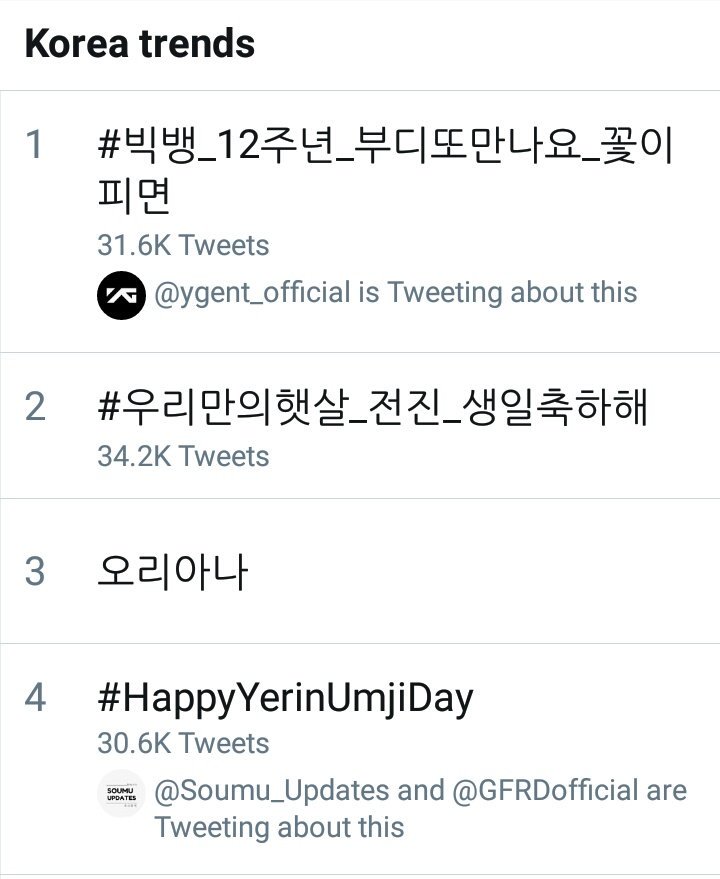Screen dimensions: 720x879
Task: Click rank number 3 beside 오리아나
Action: click(x=35, y=571)
